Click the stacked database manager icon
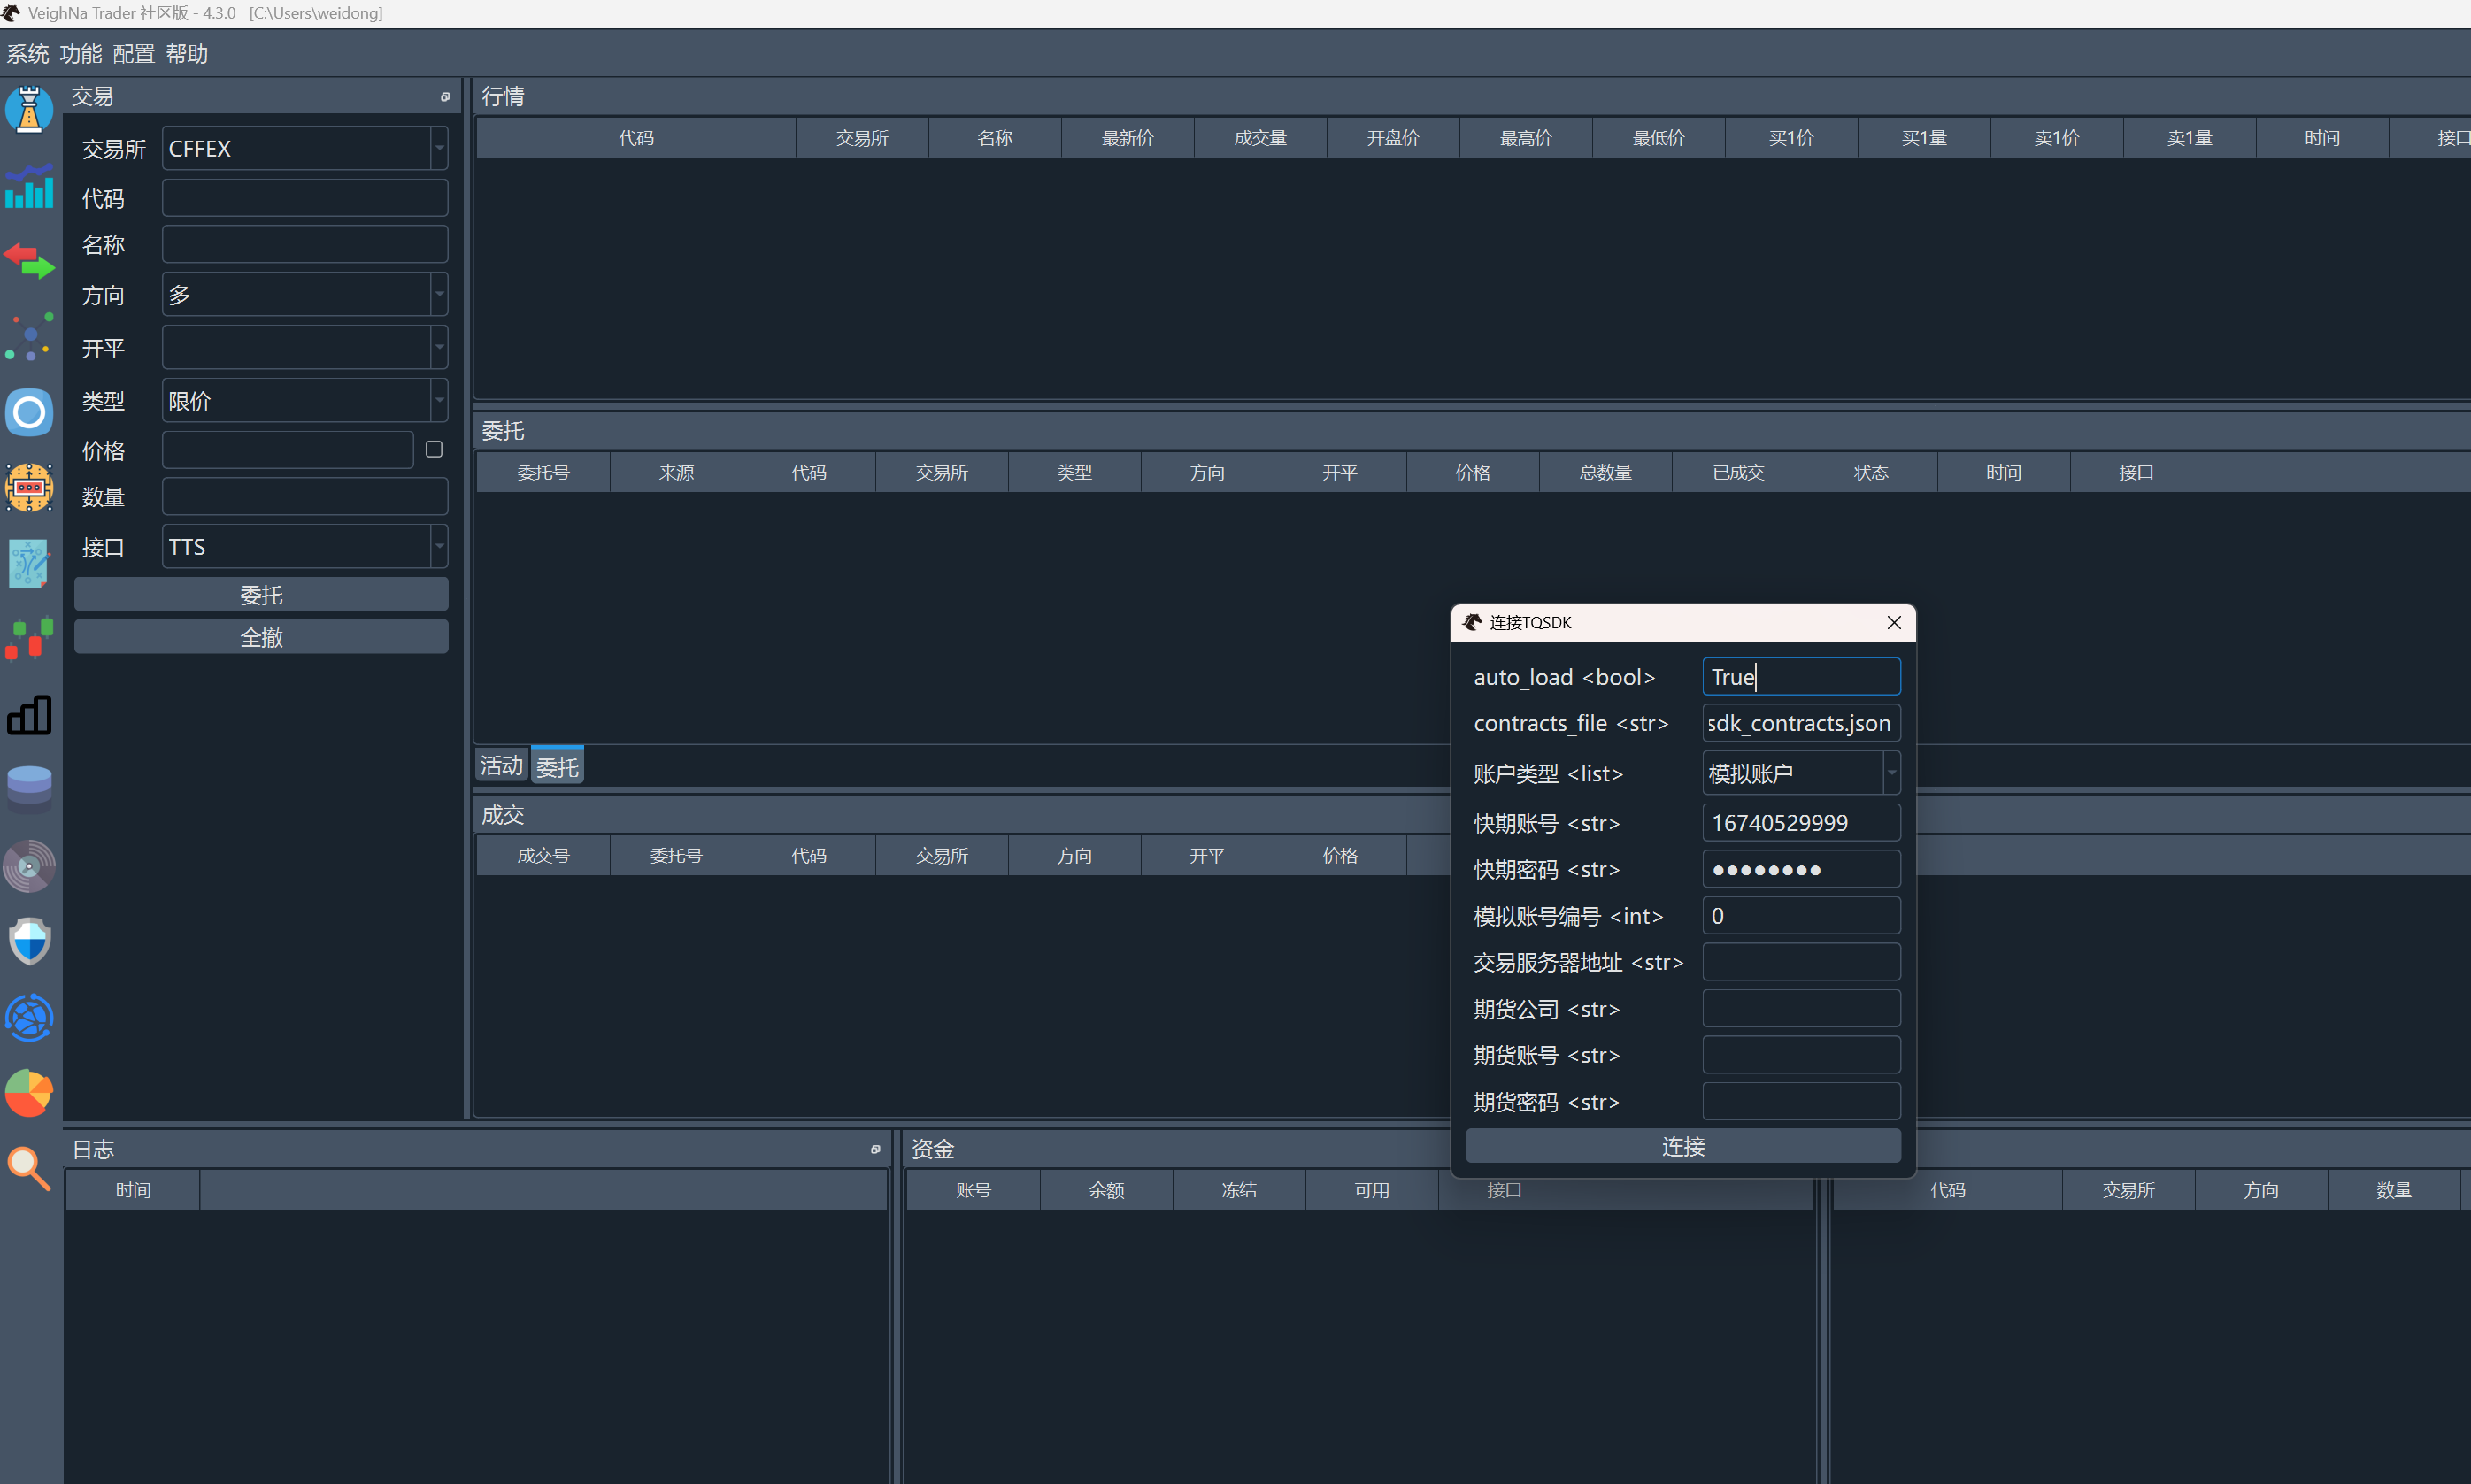Viewport: 2471px width, 1484px height. click(29, 789)
